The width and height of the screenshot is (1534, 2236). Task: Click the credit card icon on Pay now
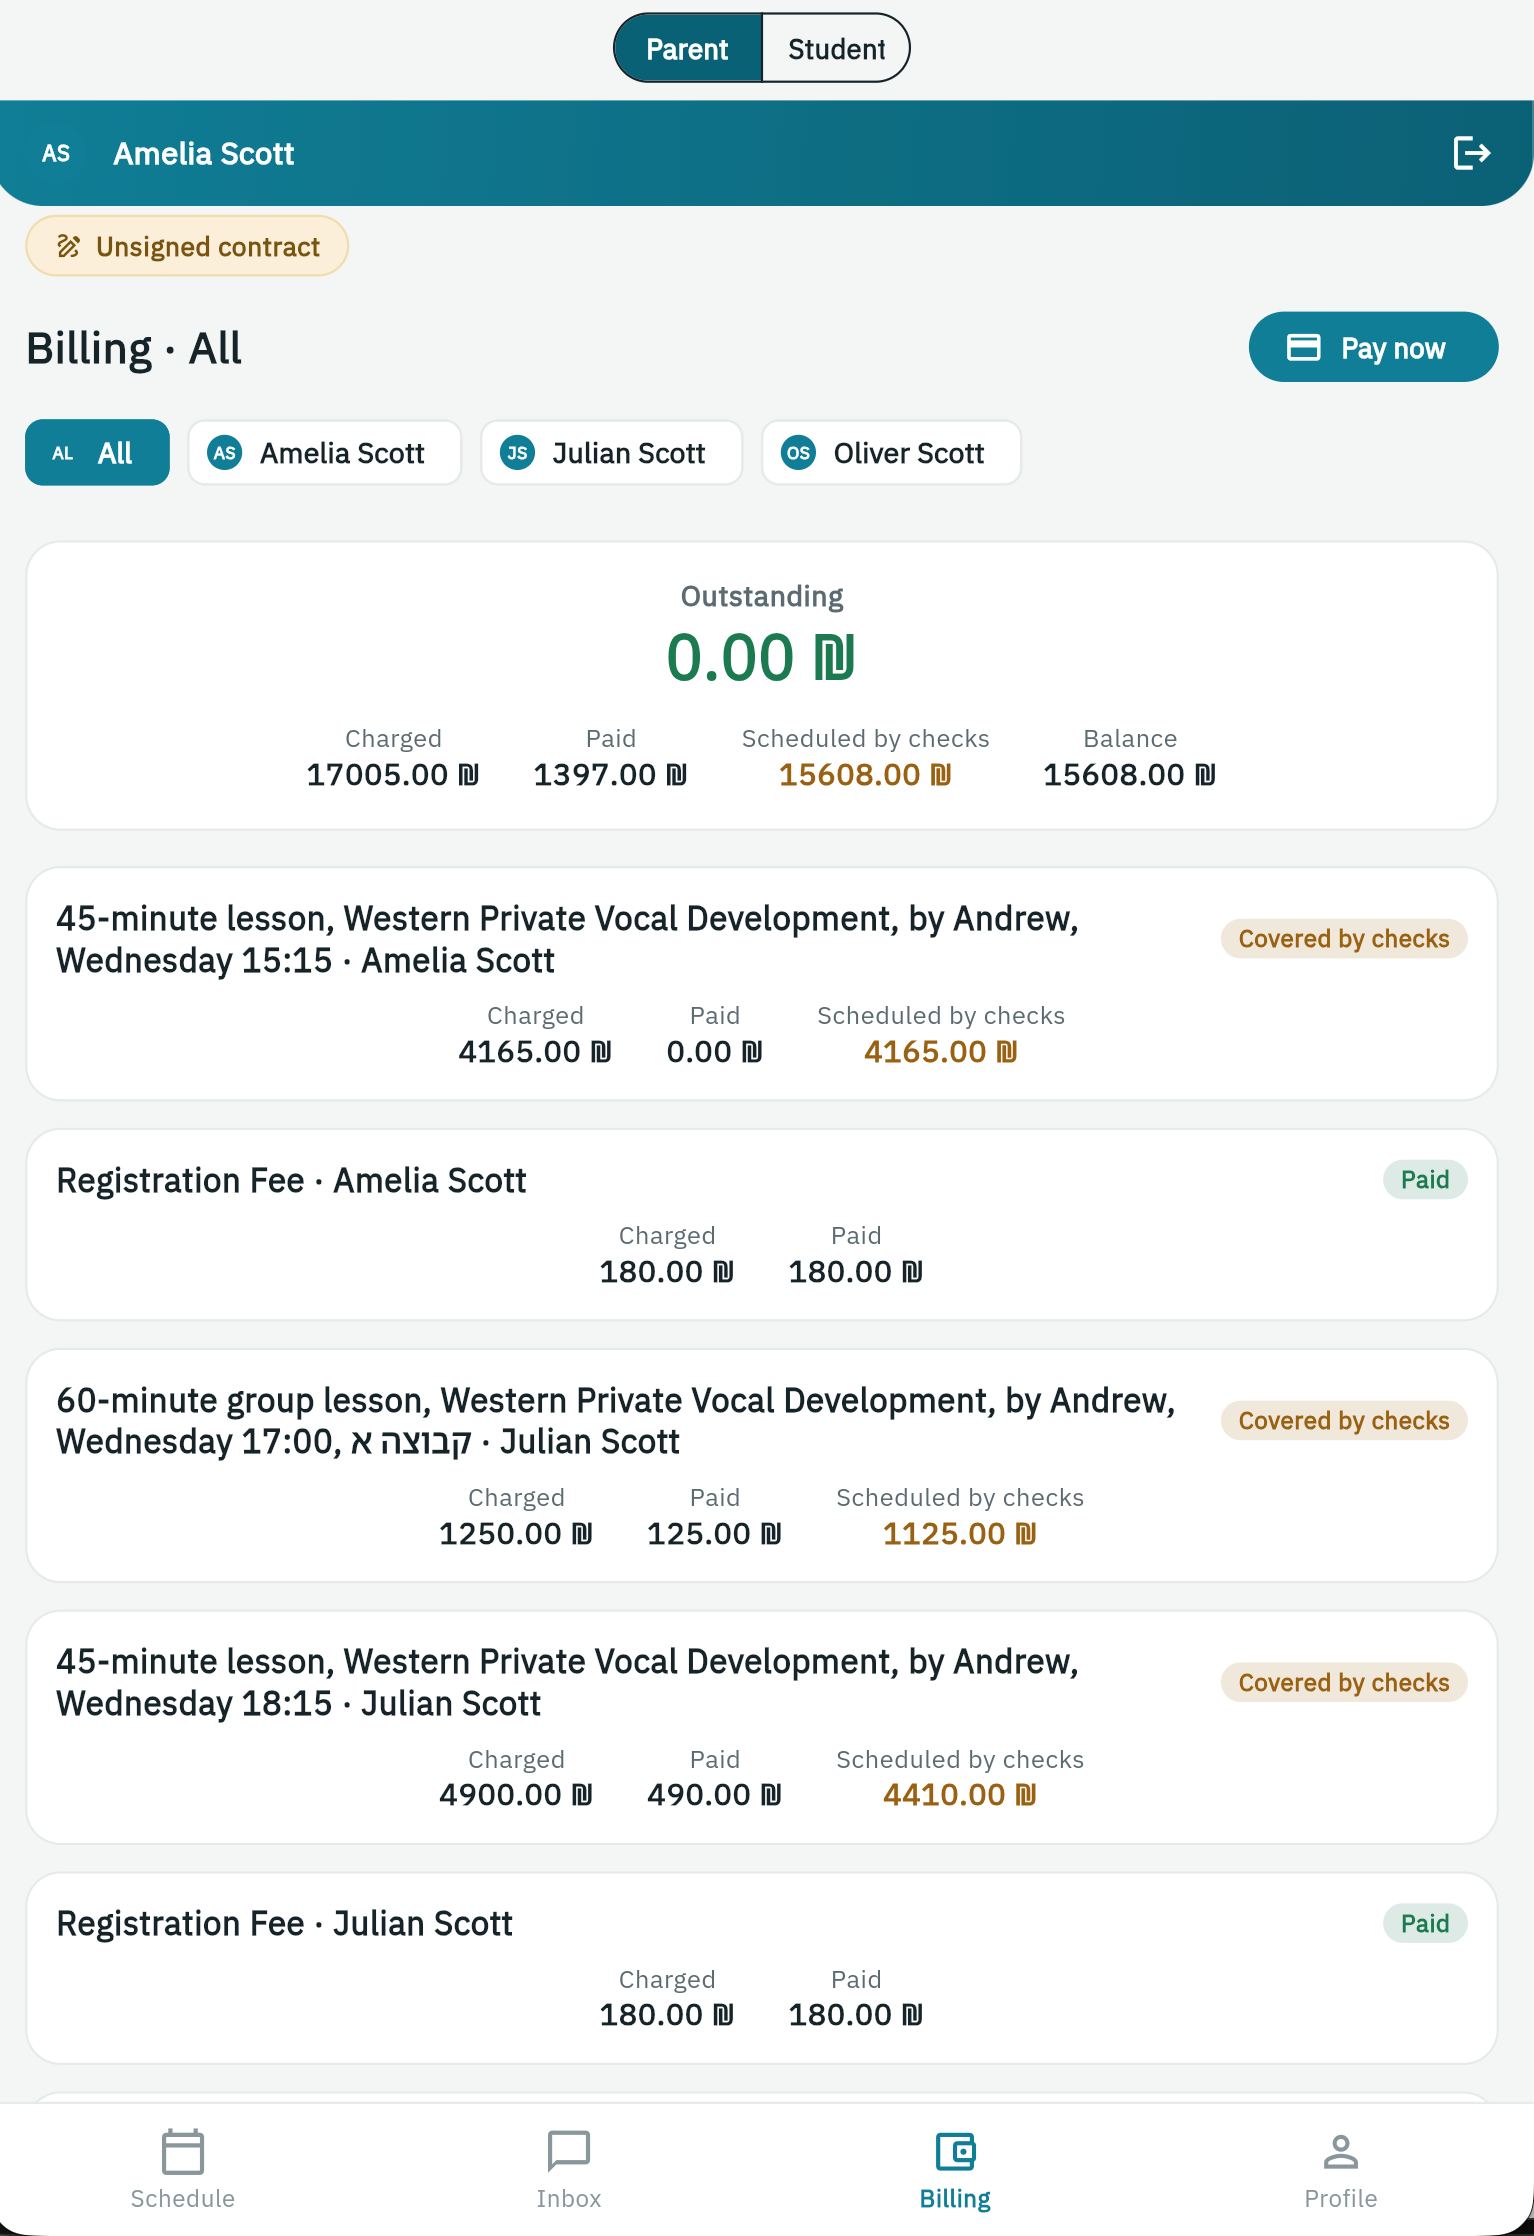tap(1303, 347)
